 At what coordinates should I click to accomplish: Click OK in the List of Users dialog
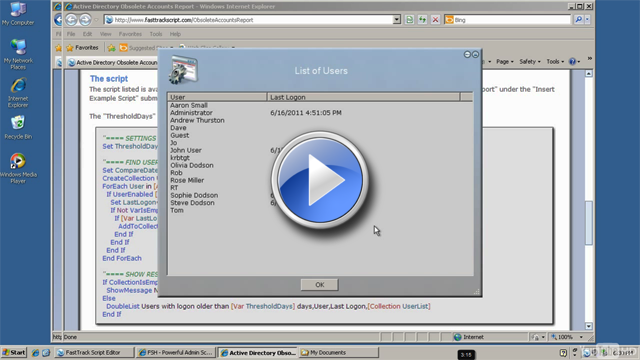pyautogui.click(x=320, y=285)
